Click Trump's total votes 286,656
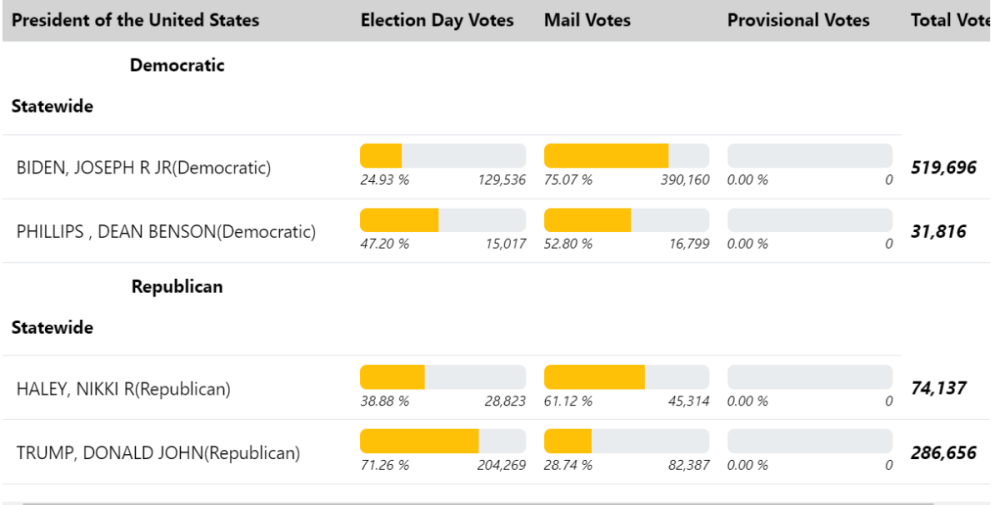The image size is (1000, 505). pos(943,453)
